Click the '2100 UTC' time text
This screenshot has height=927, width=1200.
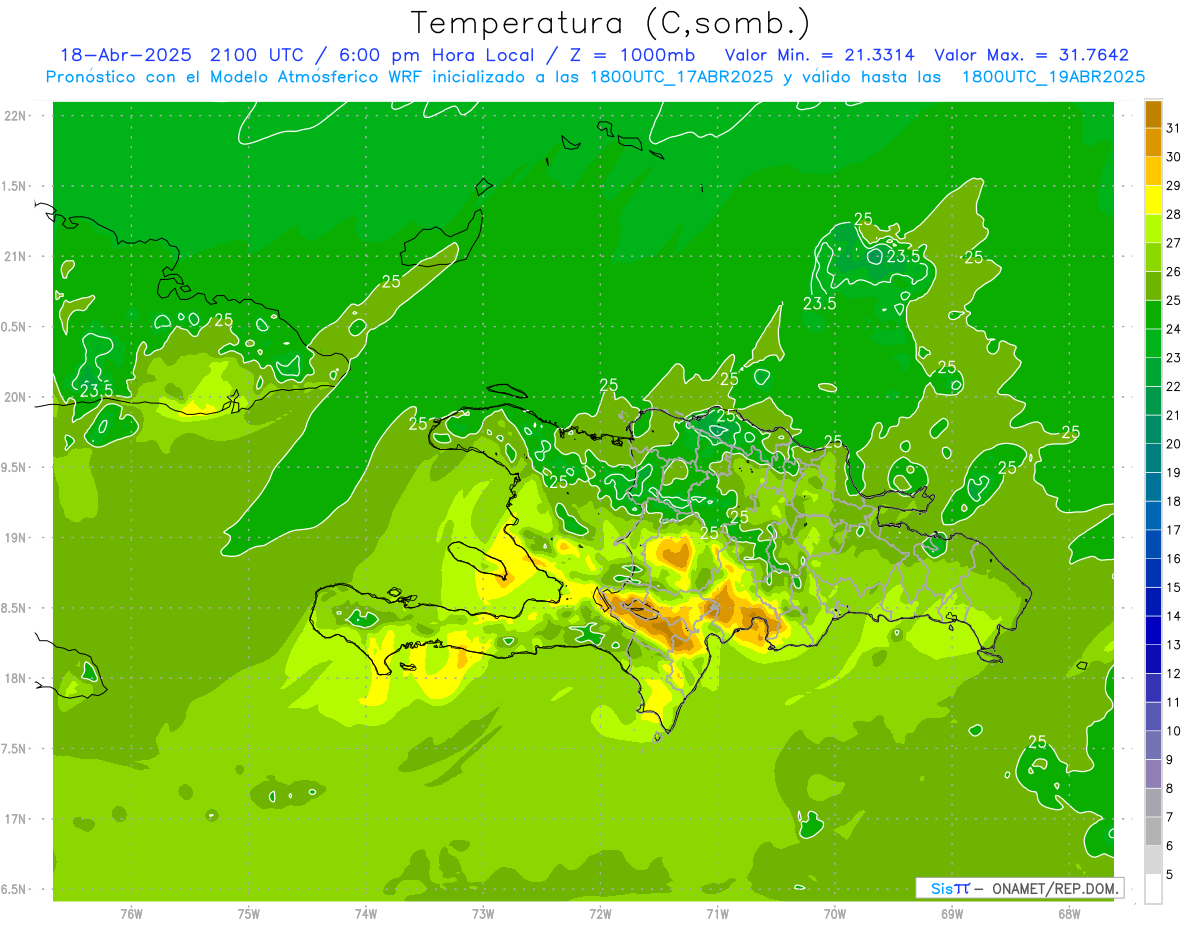tap(257, 55)
